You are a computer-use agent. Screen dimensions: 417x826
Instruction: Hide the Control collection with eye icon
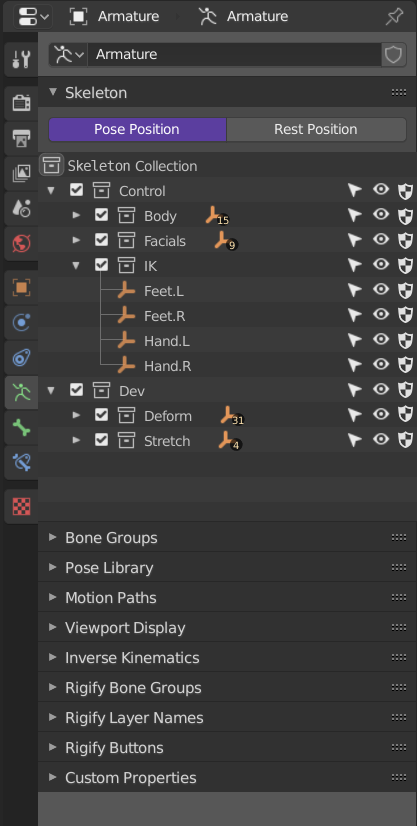tap(381, 190)
